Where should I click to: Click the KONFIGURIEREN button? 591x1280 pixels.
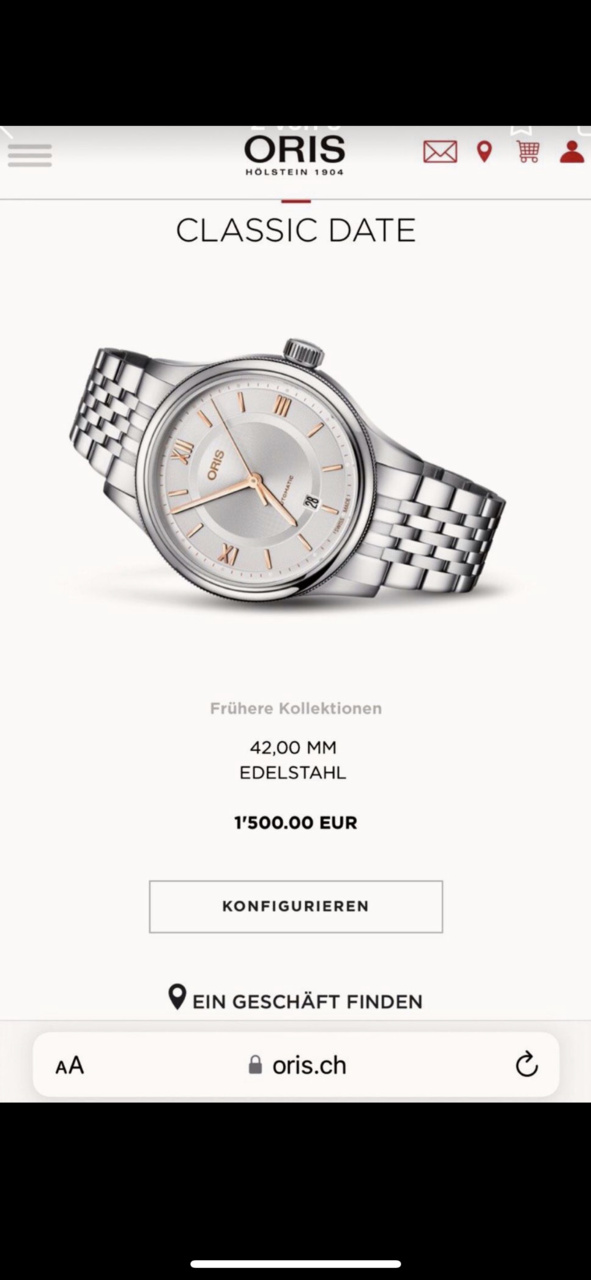click(296, 906)
